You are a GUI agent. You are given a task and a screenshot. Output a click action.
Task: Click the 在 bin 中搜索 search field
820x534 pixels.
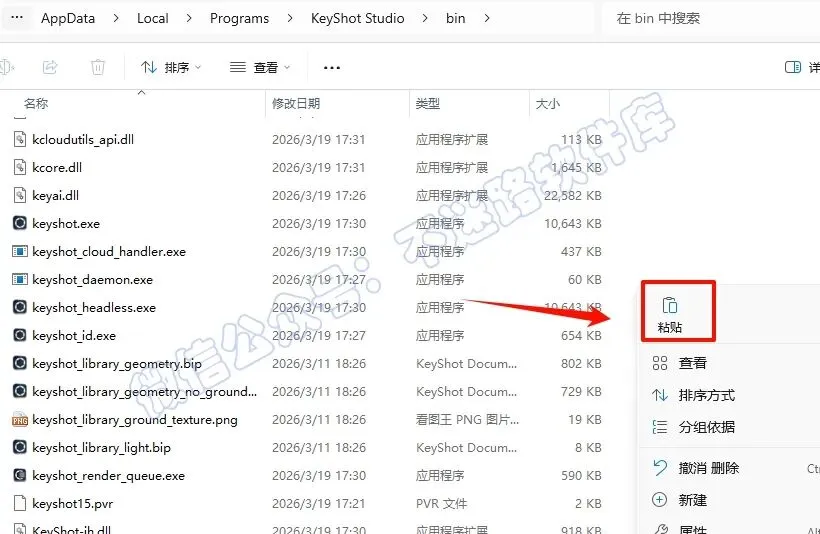click(711, 18)
